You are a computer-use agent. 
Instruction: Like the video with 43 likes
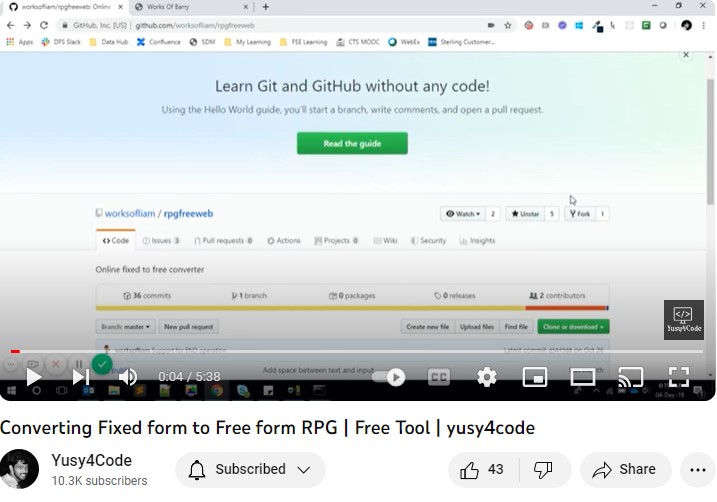point(483,469)
